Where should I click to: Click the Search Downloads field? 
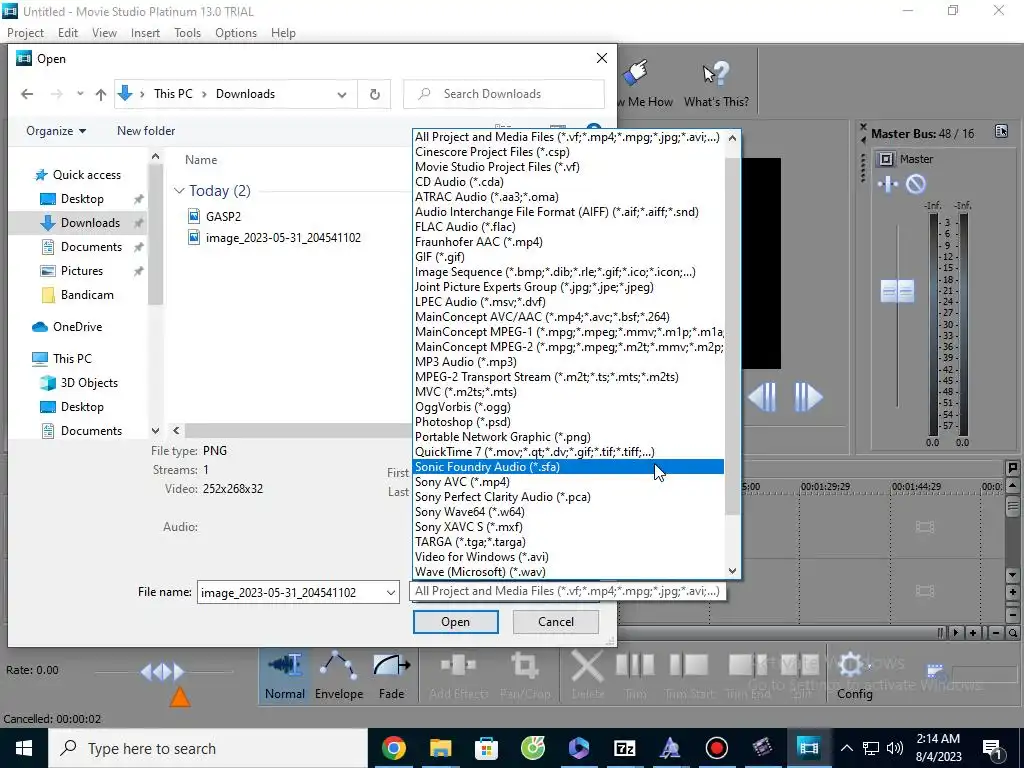tap(504, 94)
